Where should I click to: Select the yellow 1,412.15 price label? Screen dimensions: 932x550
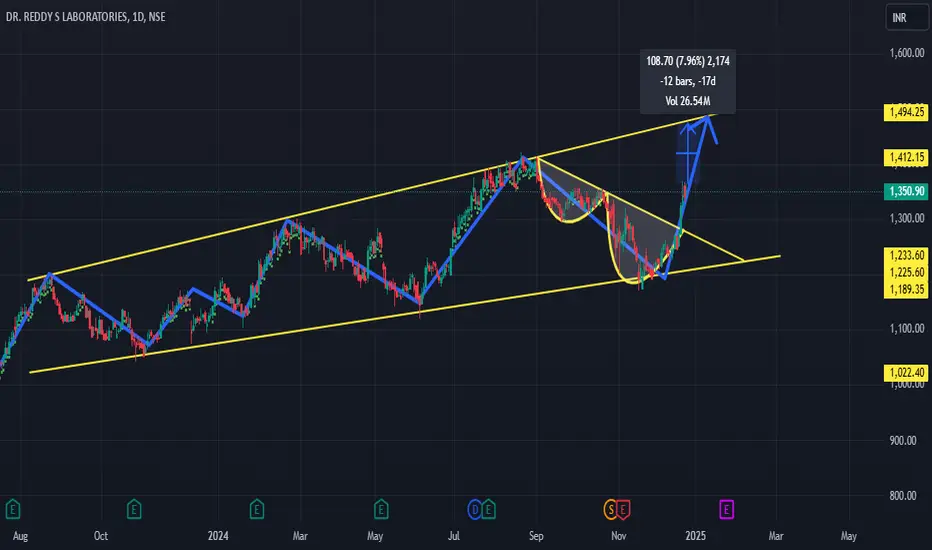(x=906, y=157)
